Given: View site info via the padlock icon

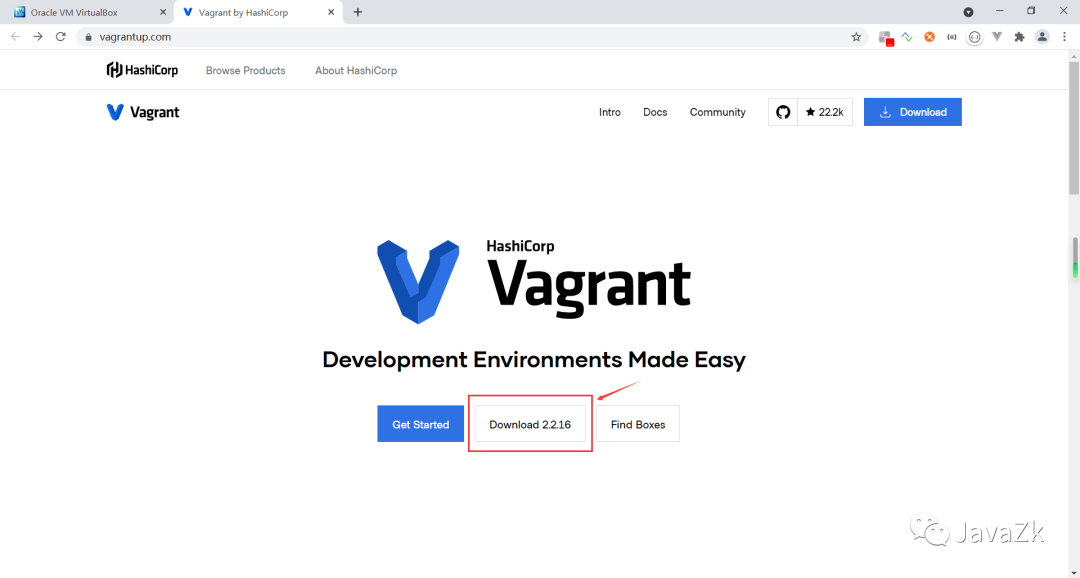Looking at the screenshot, I should click(x=88, y=37).
